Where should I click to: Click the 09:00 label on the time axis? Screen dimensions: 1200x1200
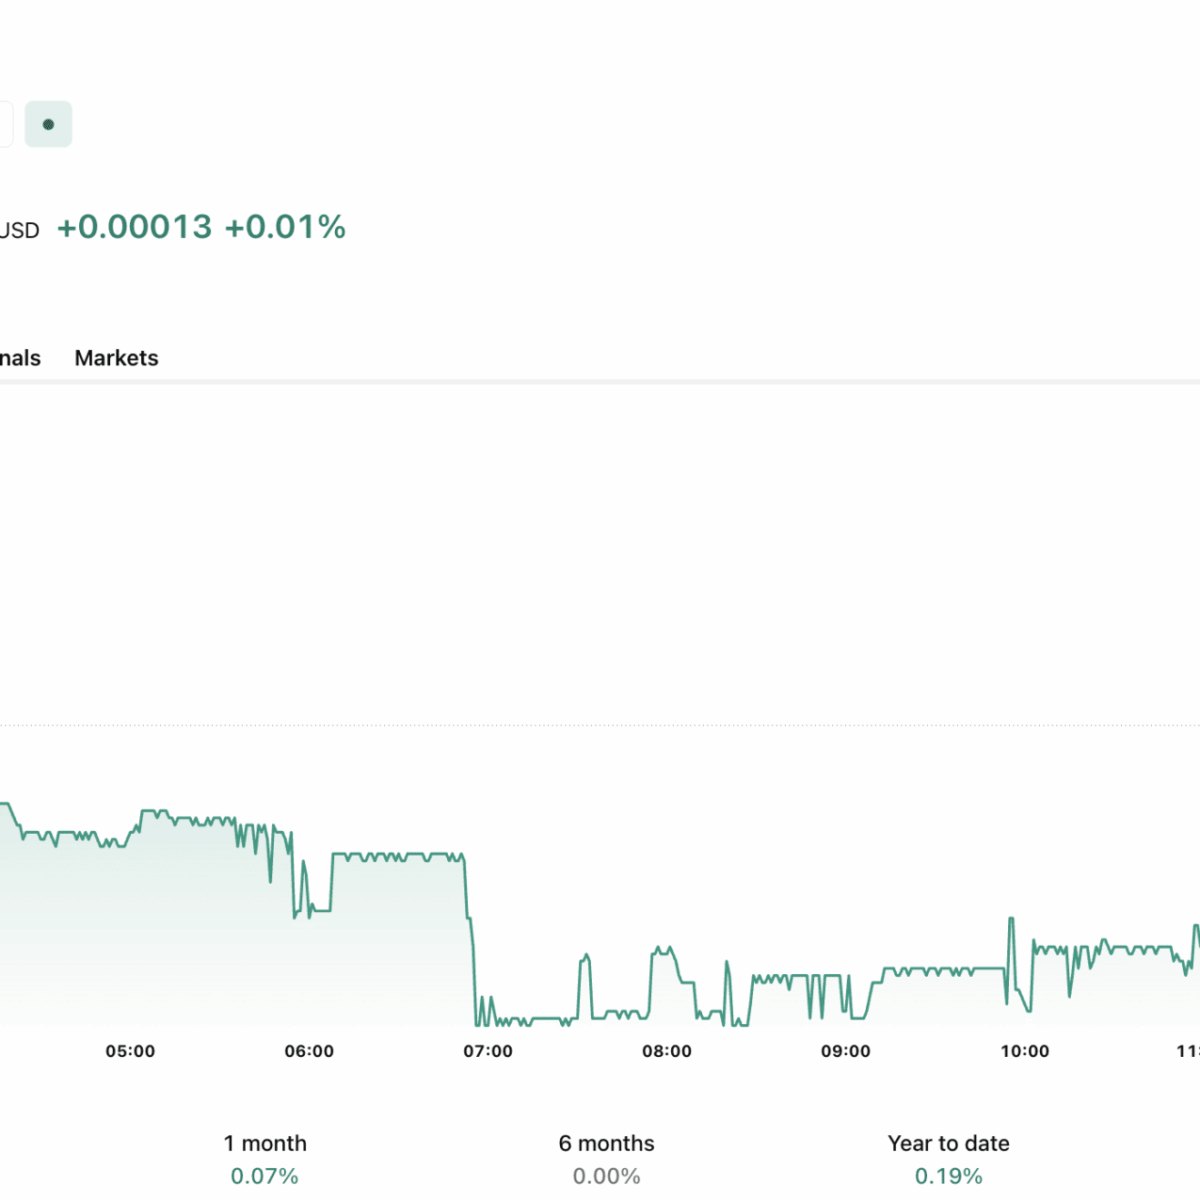coord(846,1051)
